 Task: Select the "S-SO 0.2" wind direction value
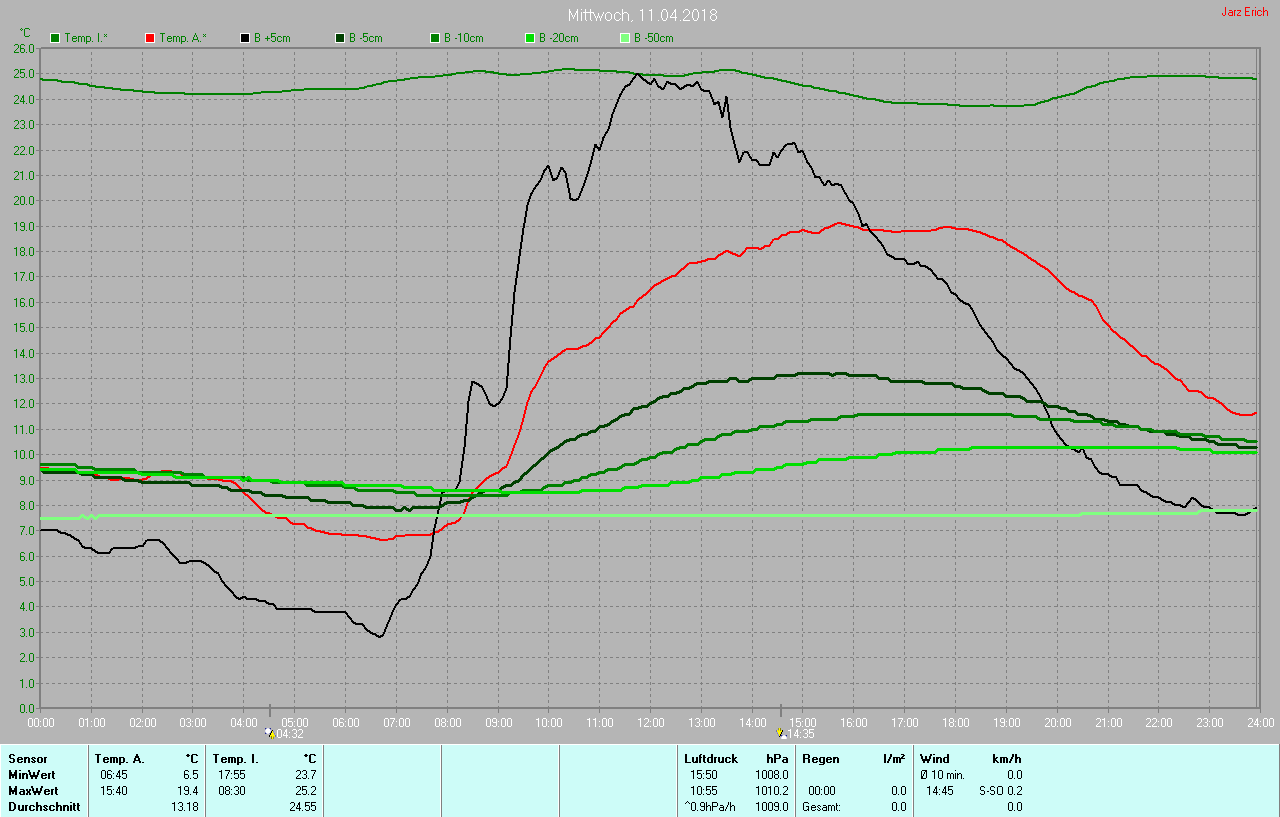pyautogui.click(x=1000, y=791)
